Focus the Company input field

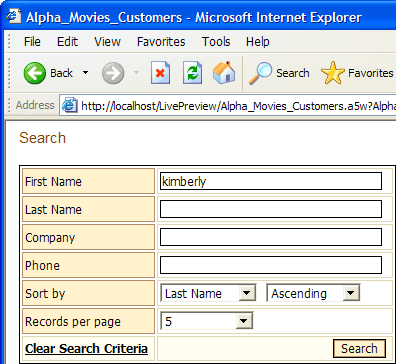pos(271,237)
